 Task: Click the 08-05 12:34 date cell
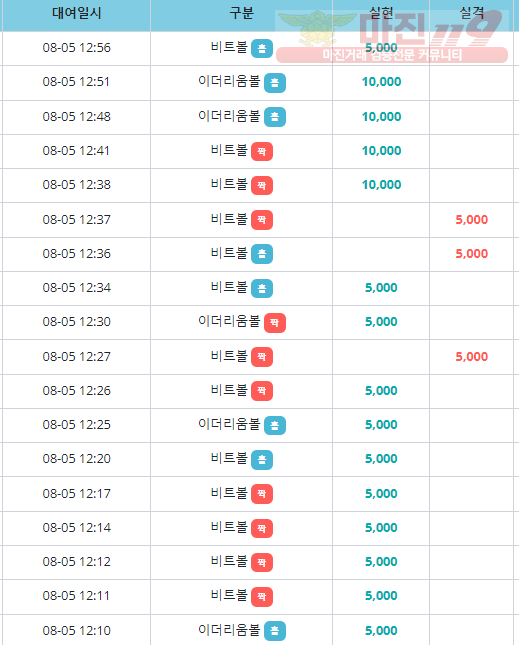click(x=76, y=288)
